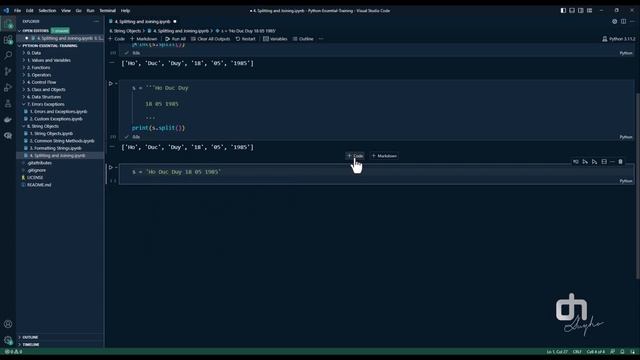
Task: Click Run All in notebook toolbar
Action: pyautogui.click(x=176, y=39)
